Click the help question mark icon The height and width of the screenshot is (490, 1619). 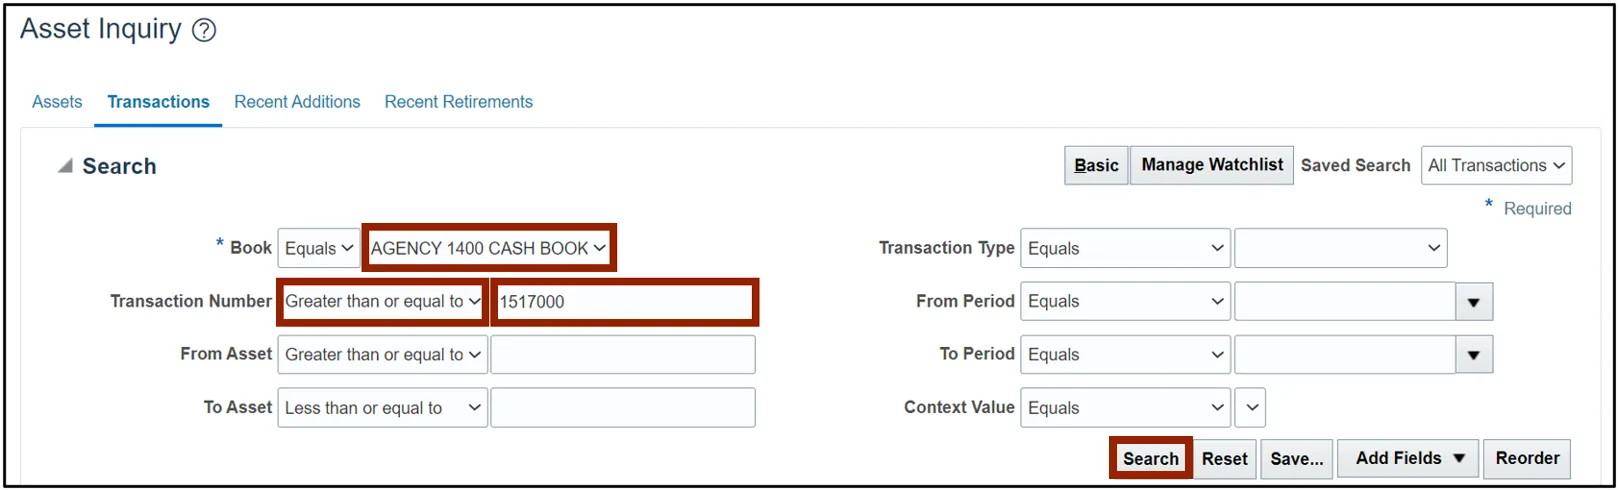204,31
